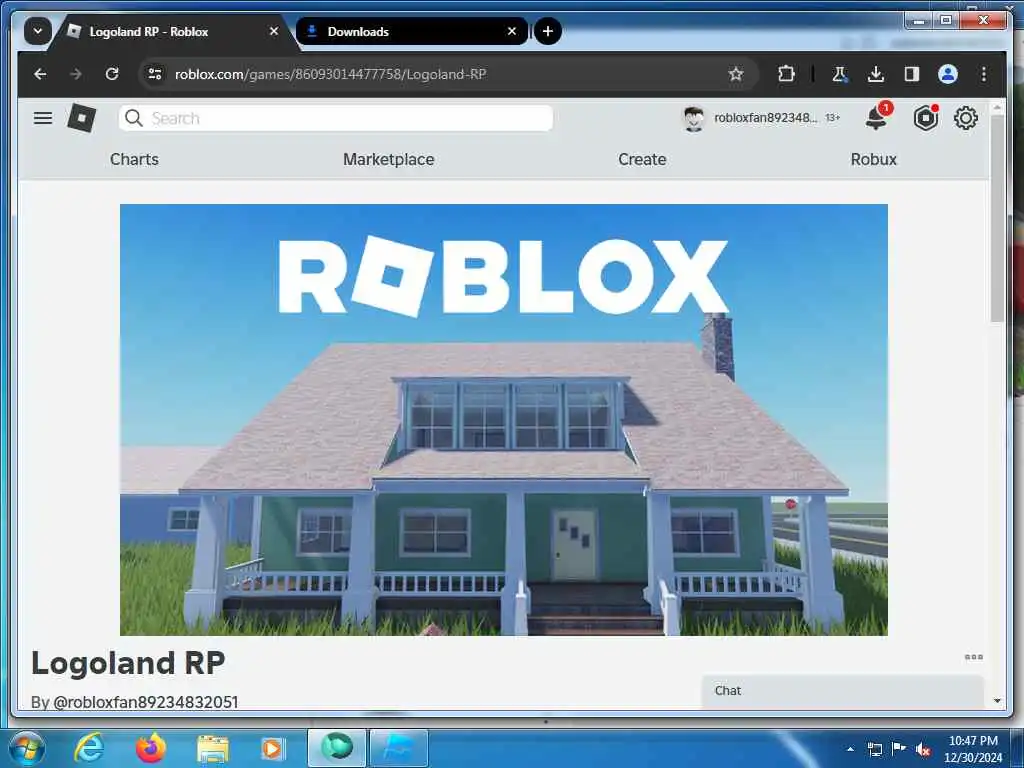Open Windows Media Player from the taskbar
The image size is (1024, 768).
(x=273, y=748)
